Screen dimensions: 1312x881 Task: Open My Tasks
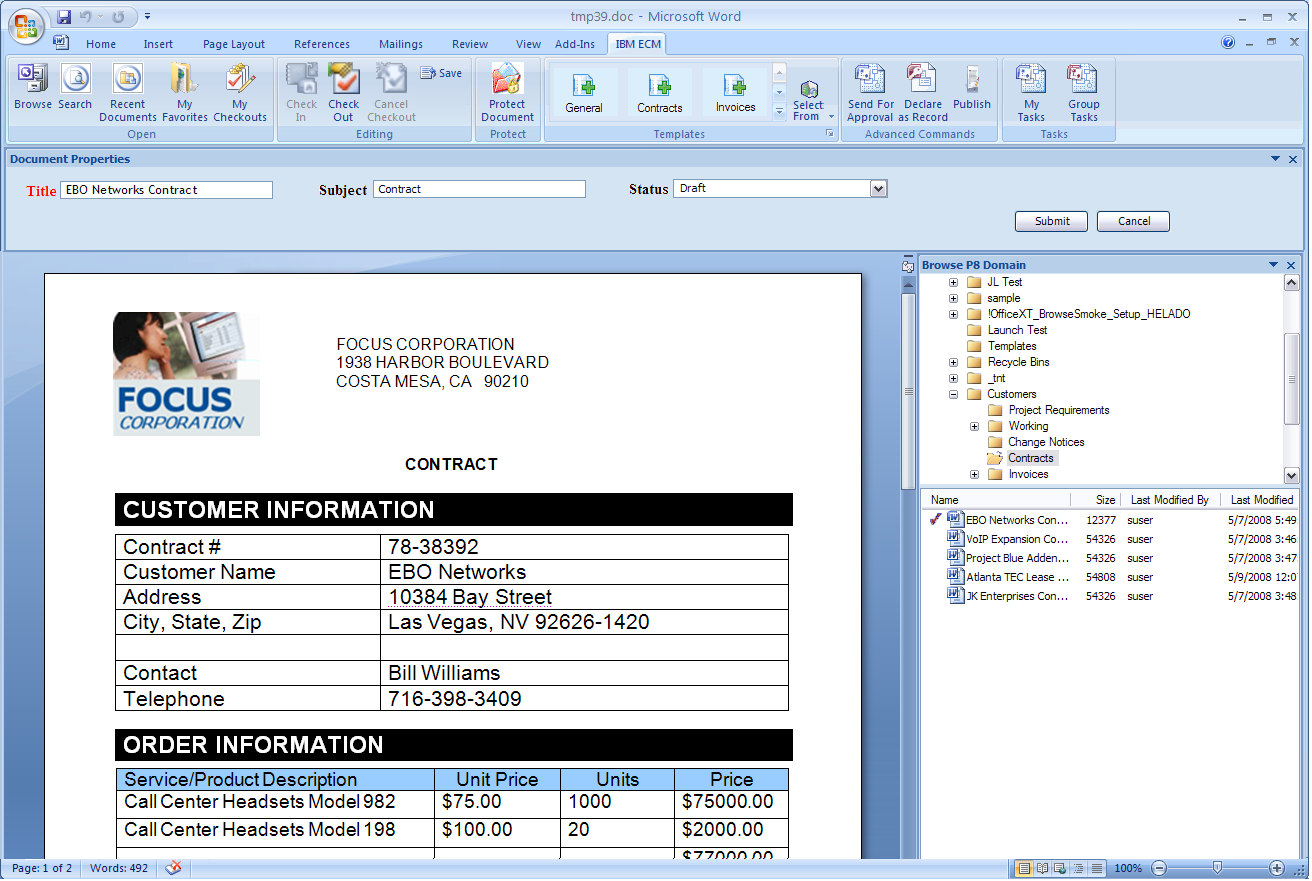1031,92
